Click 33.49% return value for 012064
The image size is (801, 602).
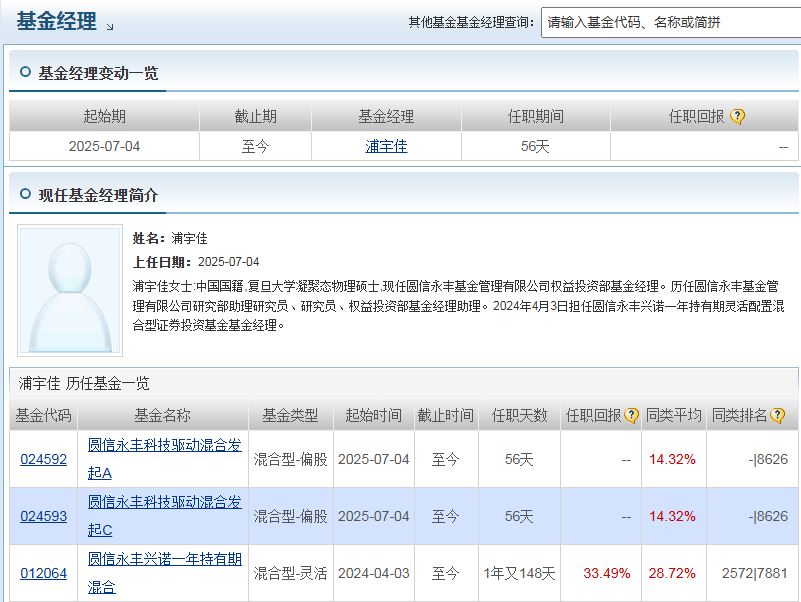point(606,573)
